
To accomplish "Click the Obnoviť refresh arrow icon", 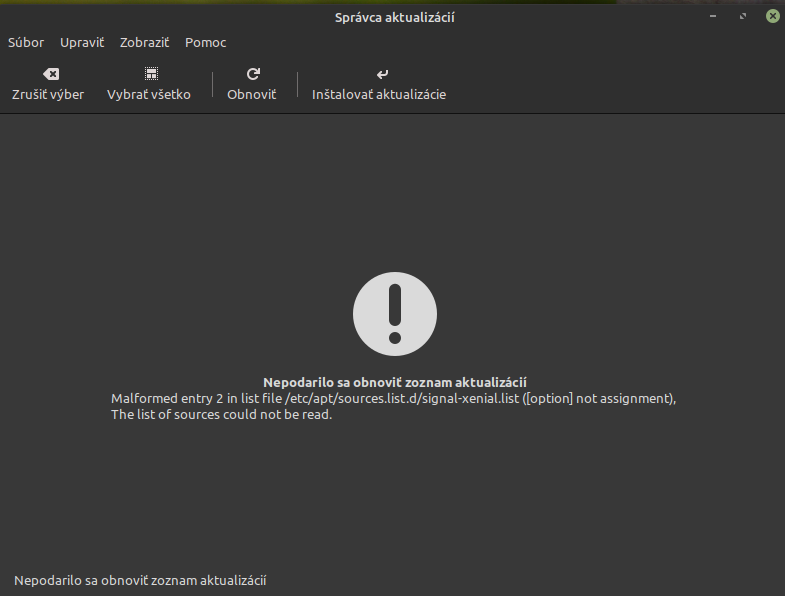I will pyautogui.click(x=253, y=74).
